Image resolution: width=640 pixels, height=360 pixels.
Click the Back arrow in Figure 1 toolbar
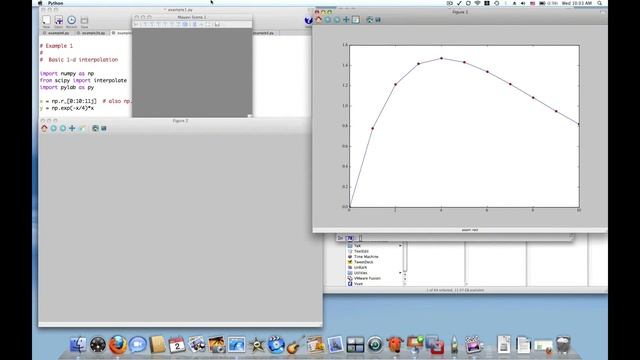tap(328, 20)
